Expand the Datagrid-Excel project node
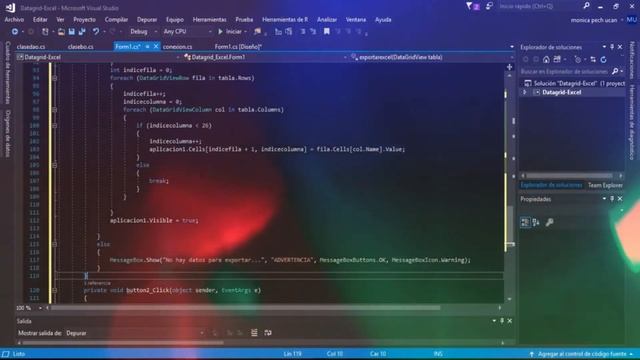Image resolution: width=640 pixels, height=360 pixels. point(525,93)
